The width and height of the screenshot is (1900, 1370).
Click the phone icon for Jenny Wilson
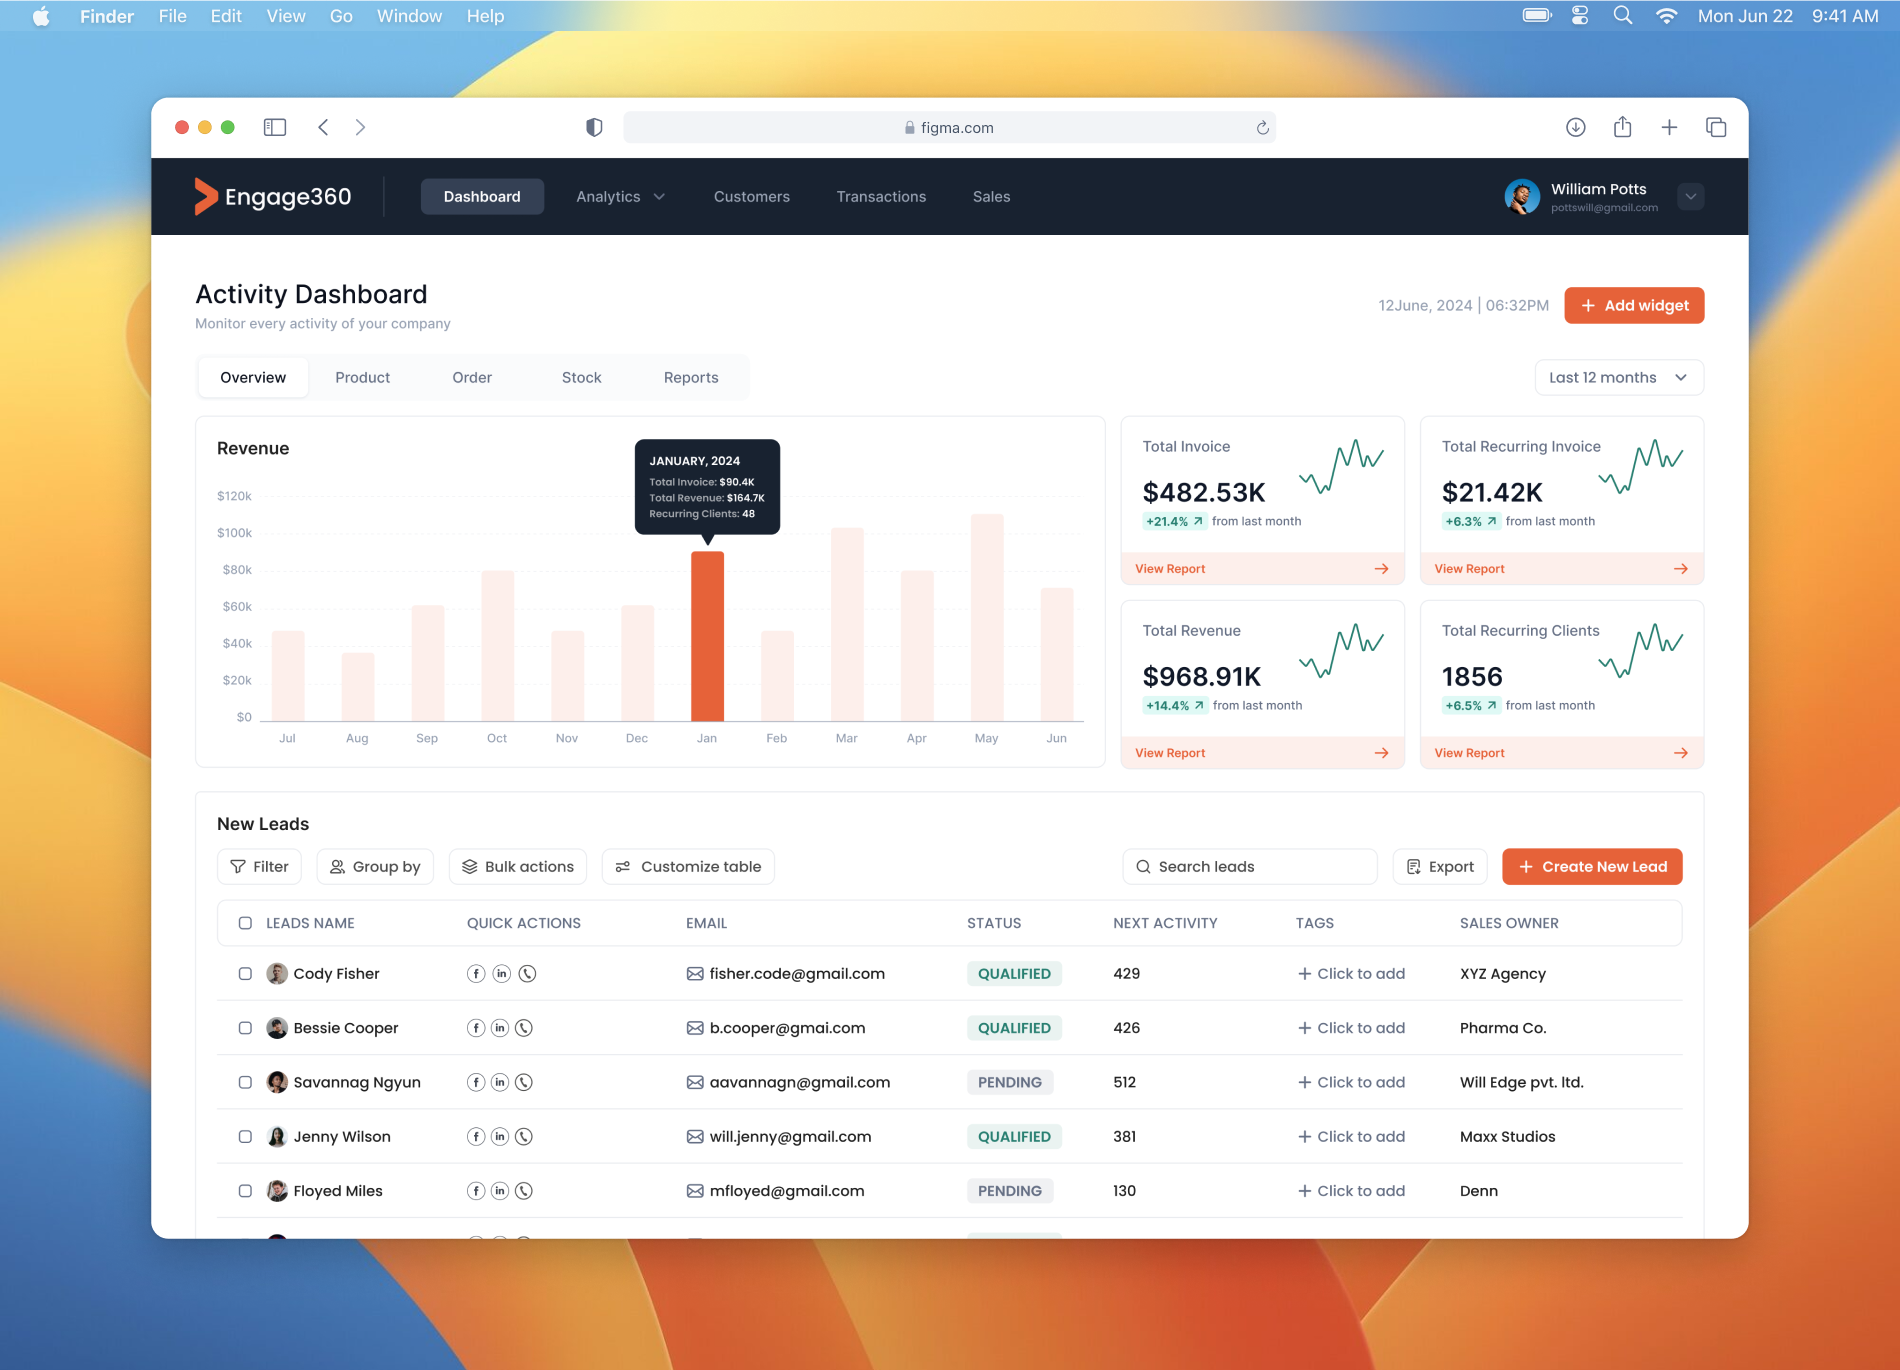coord(525,1136)
